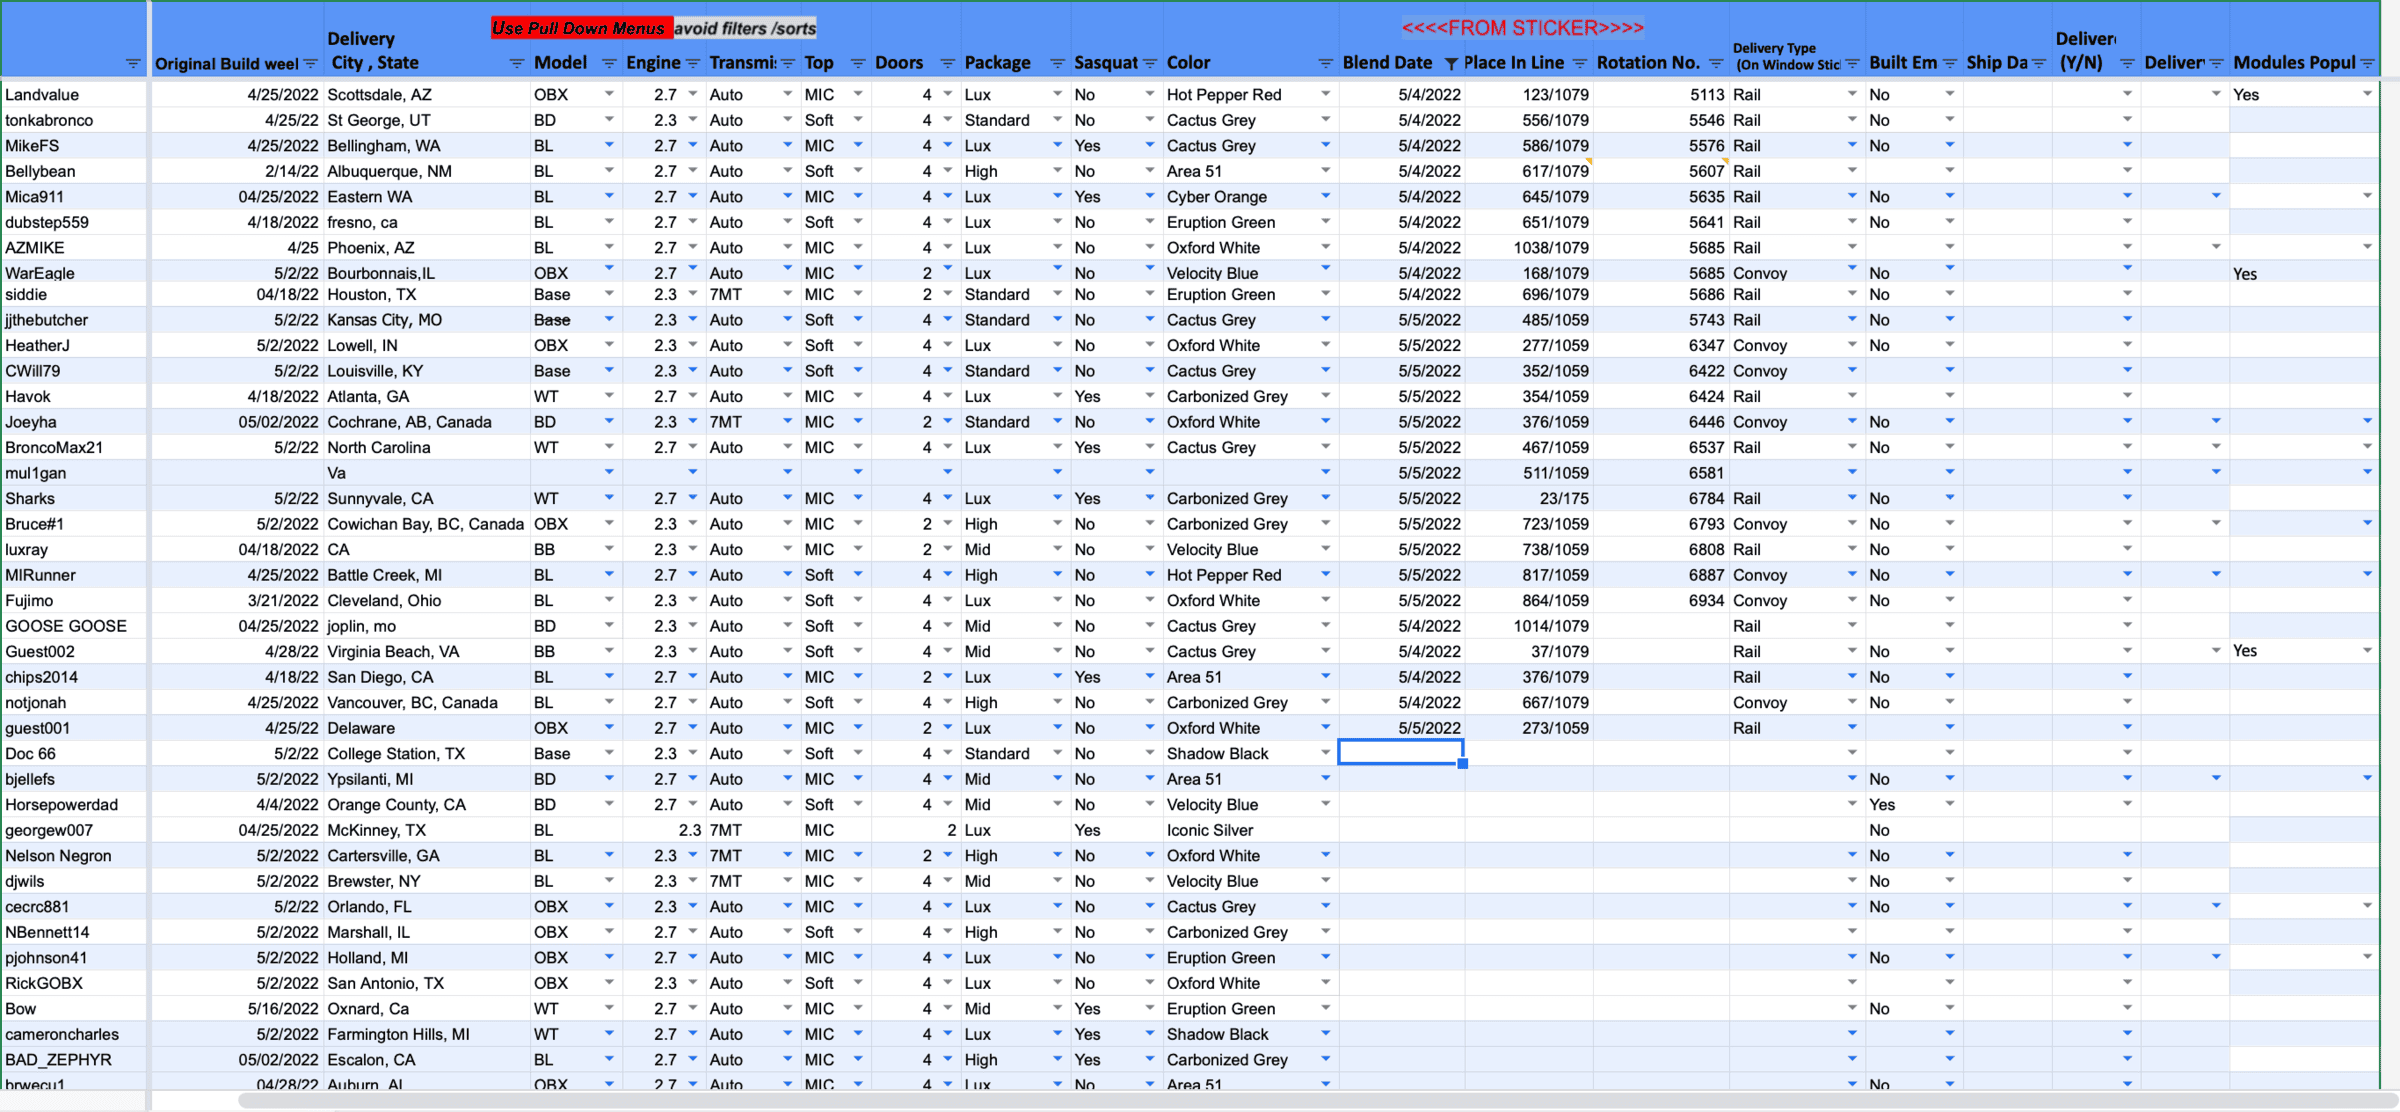The width and height of the screenshot is (2400, 1112).
Task: Select Blend Date '5/5/2022' in guest001 row
Action: click(x=1401, y=728)
